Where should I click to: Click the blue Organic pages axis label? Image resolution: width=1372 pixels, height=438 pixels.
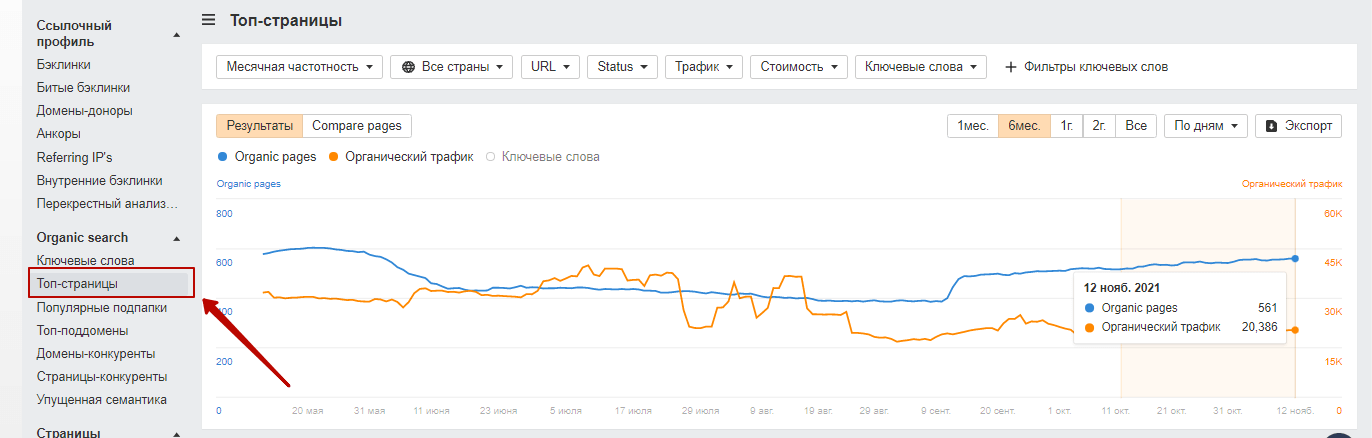pos(249,184)
